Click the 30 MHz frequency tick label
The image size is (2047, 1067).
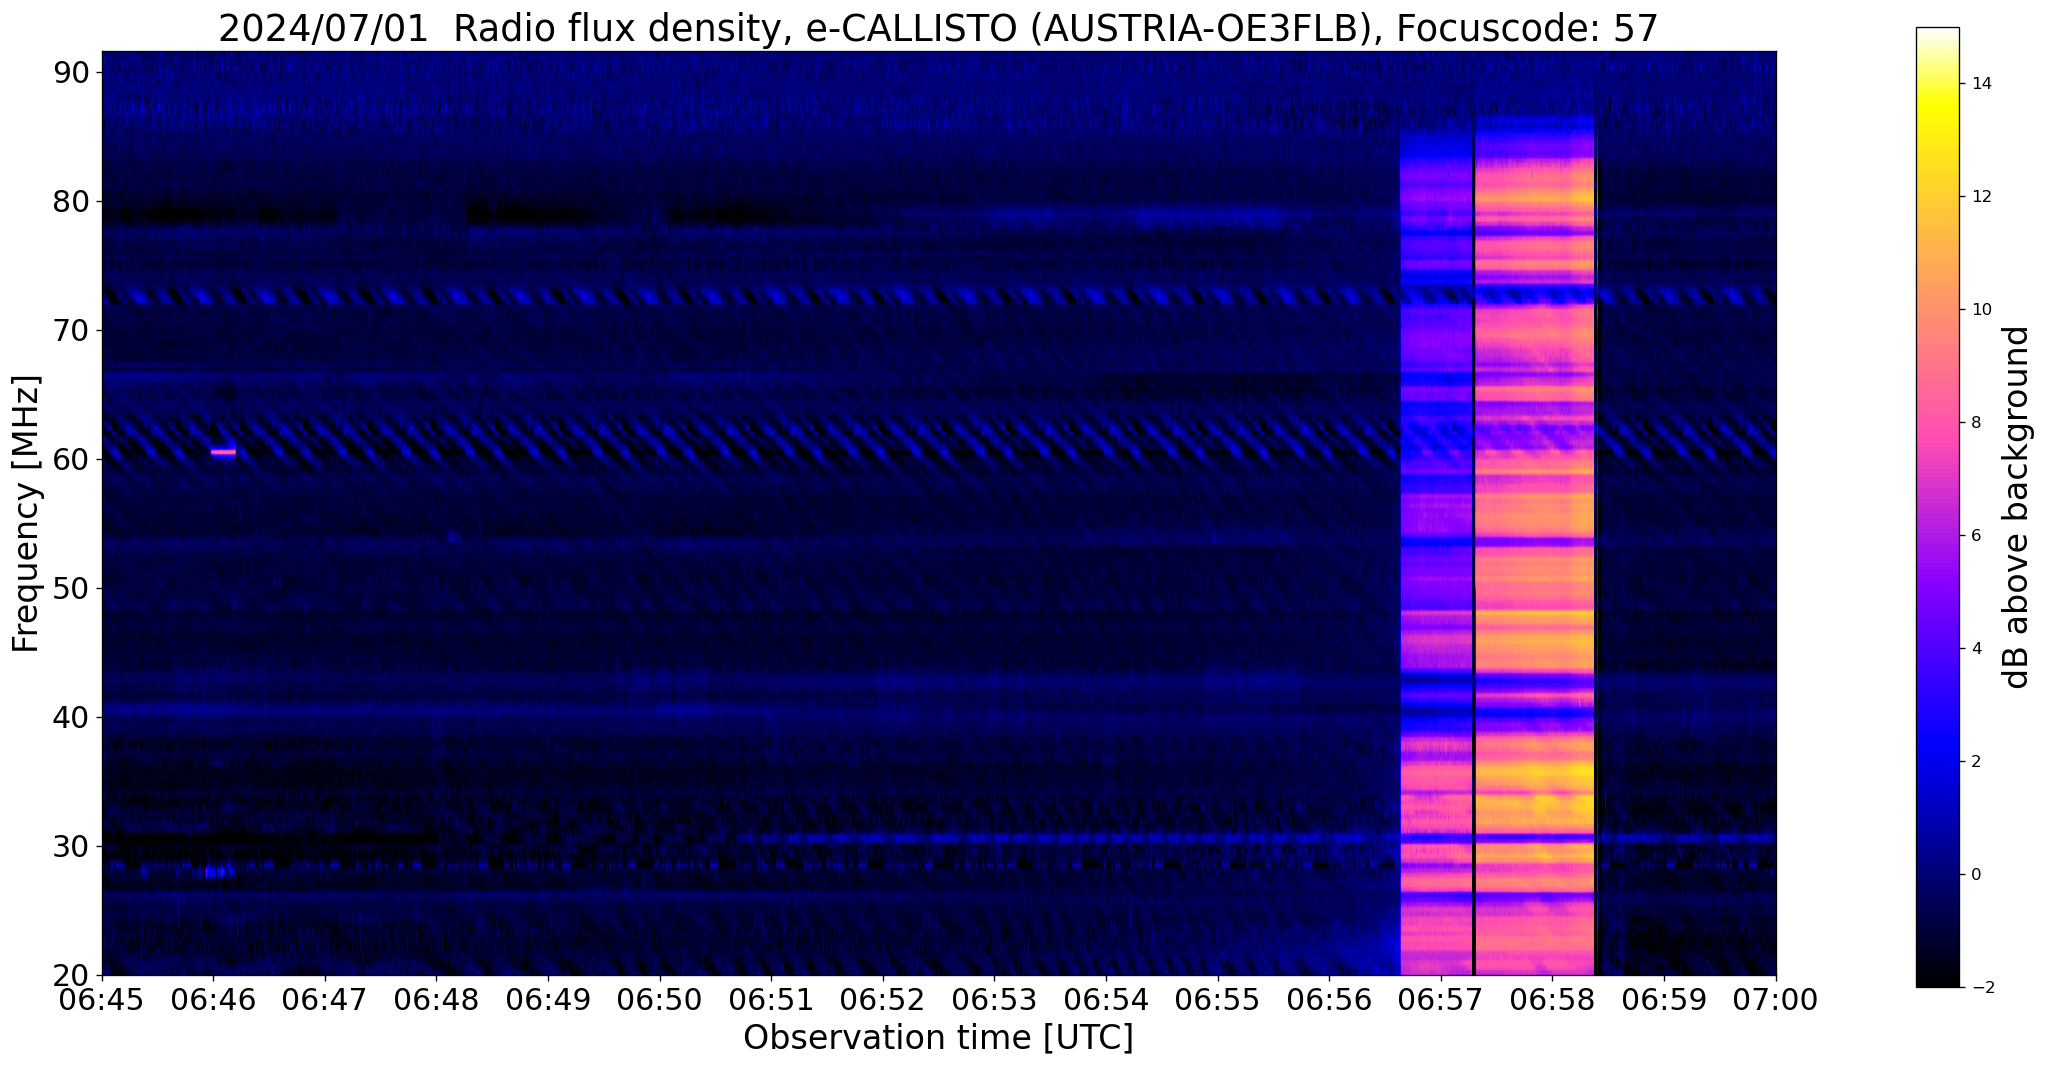[71, 846]
